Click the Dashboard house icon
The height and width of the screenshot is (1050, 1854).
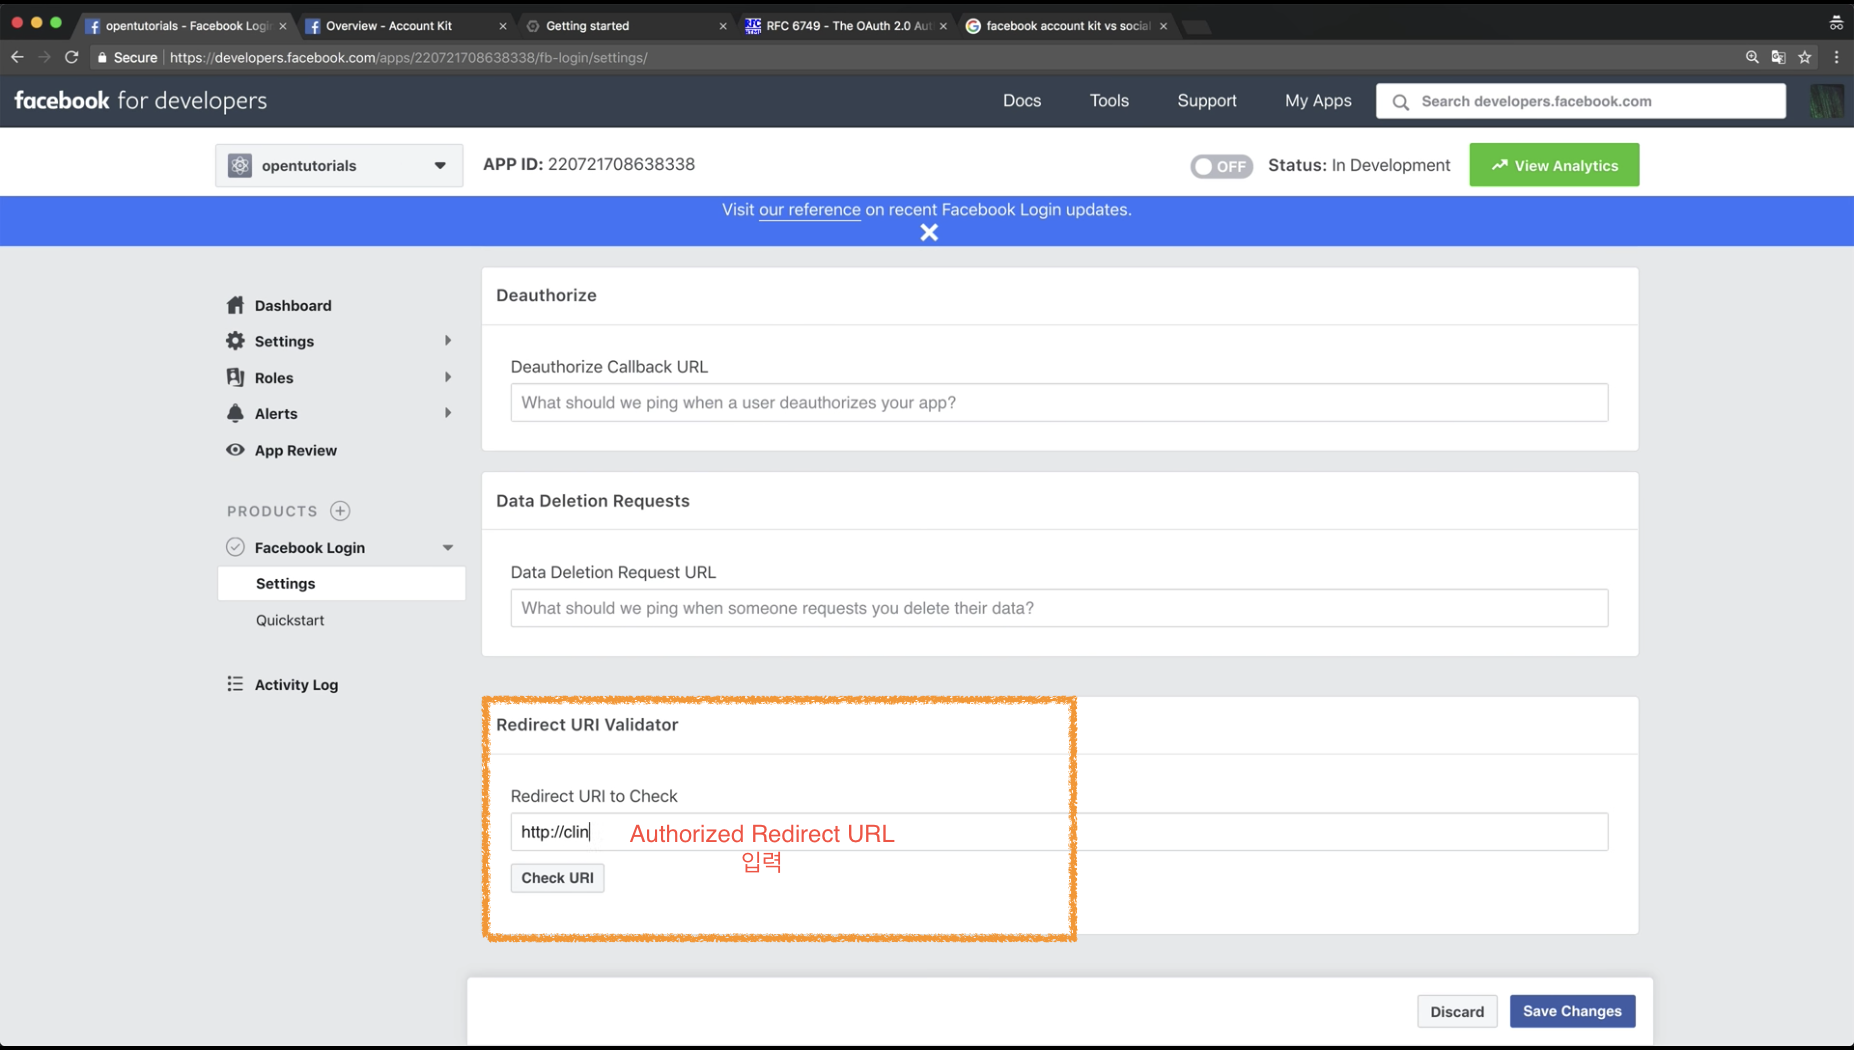[x=235, y=305]
